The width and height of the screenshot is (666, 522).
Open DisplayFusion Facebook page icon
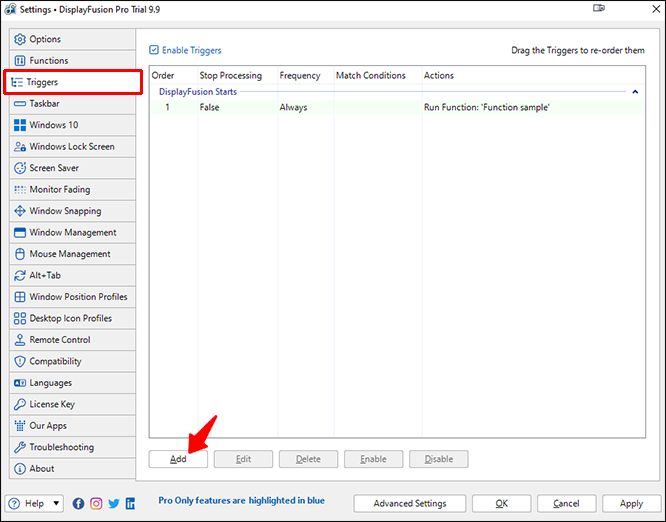point(78,504)
